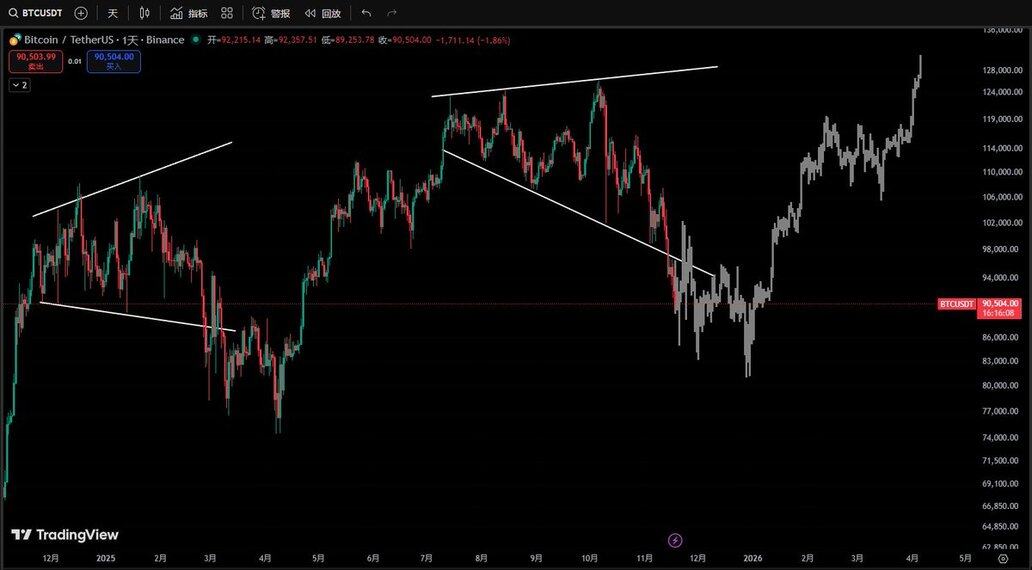This screenshot has width=1032, height=570.
Task: Redo the last undone action
Action: (391, 13)
